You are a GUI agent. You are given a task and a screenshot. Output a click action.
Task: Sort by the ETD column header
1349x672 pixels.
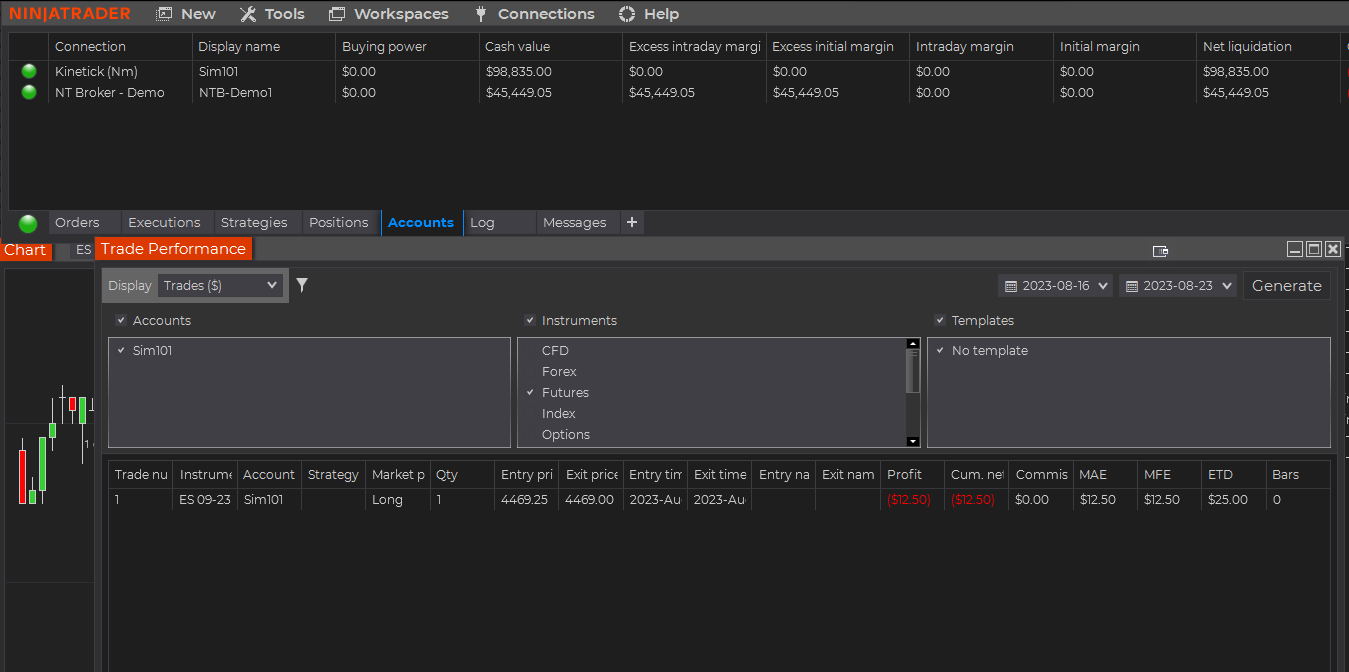click(1233, 474)
